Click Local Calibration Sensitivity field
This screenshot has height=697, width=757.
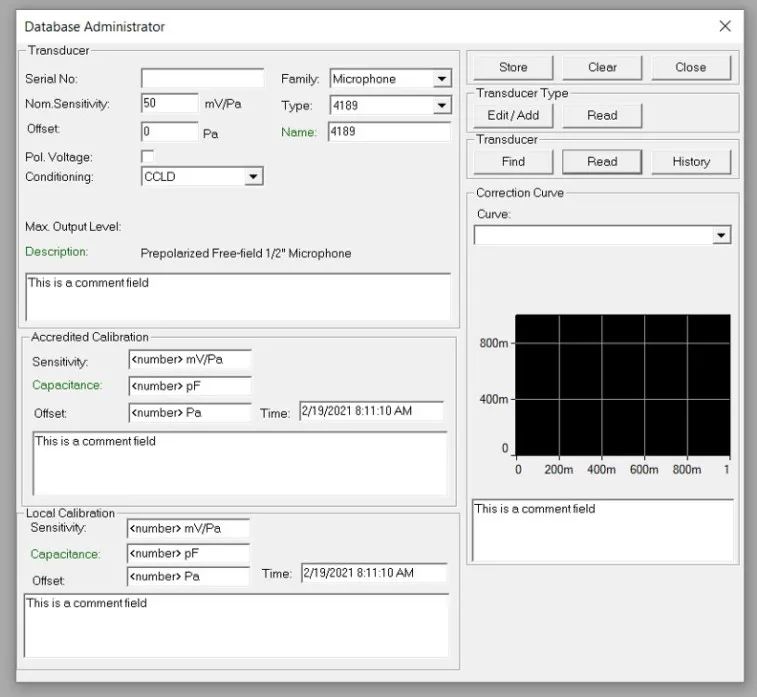188,529
